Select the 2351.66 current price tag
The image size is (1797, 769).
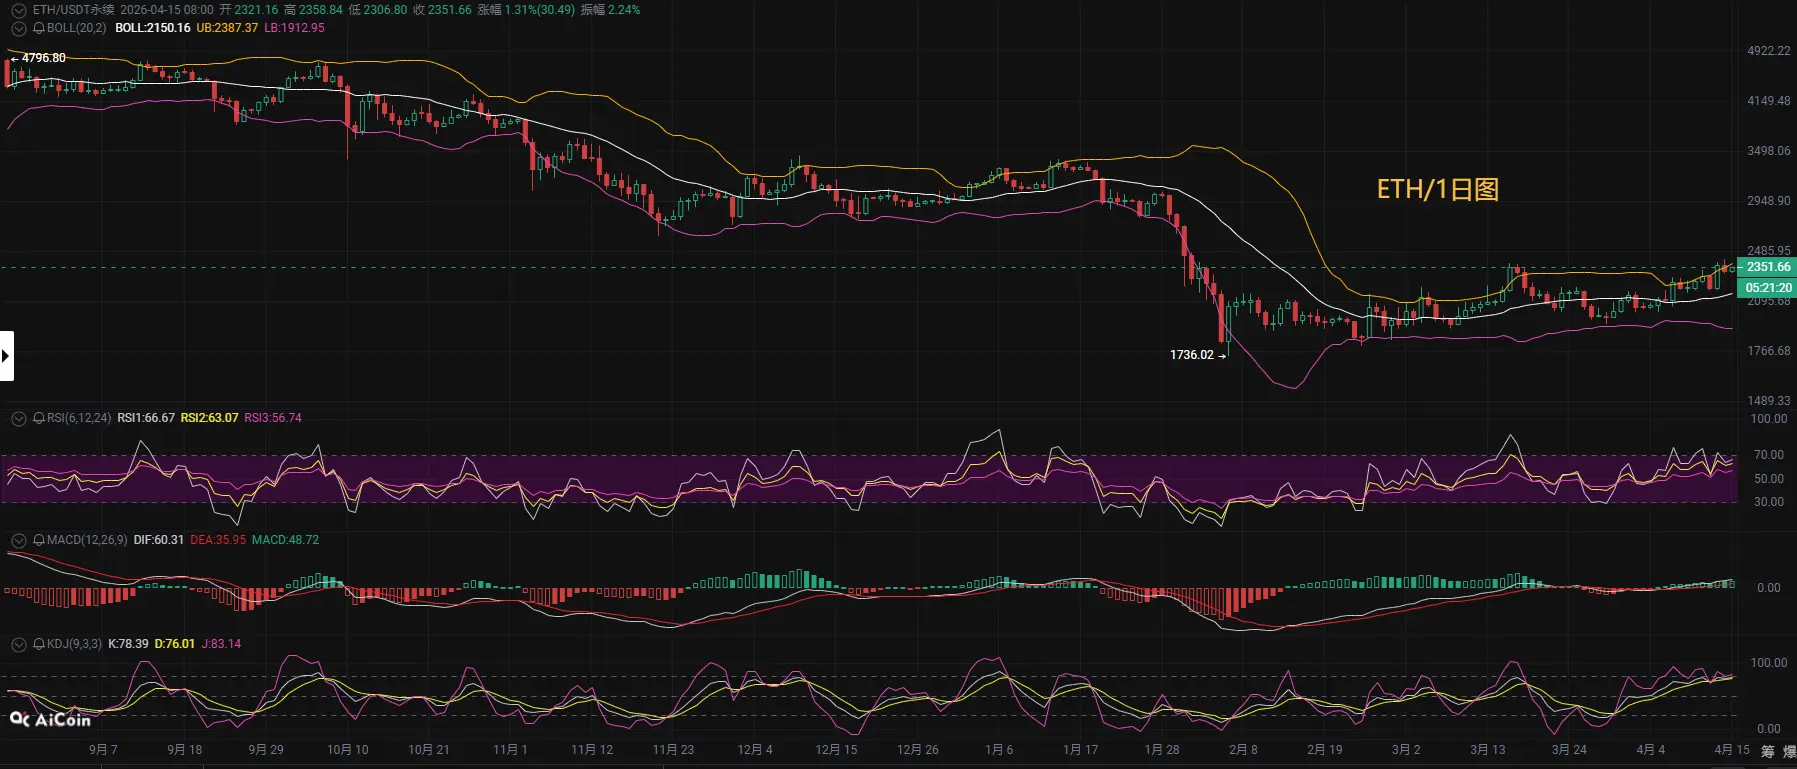[x=1767, y=267]
